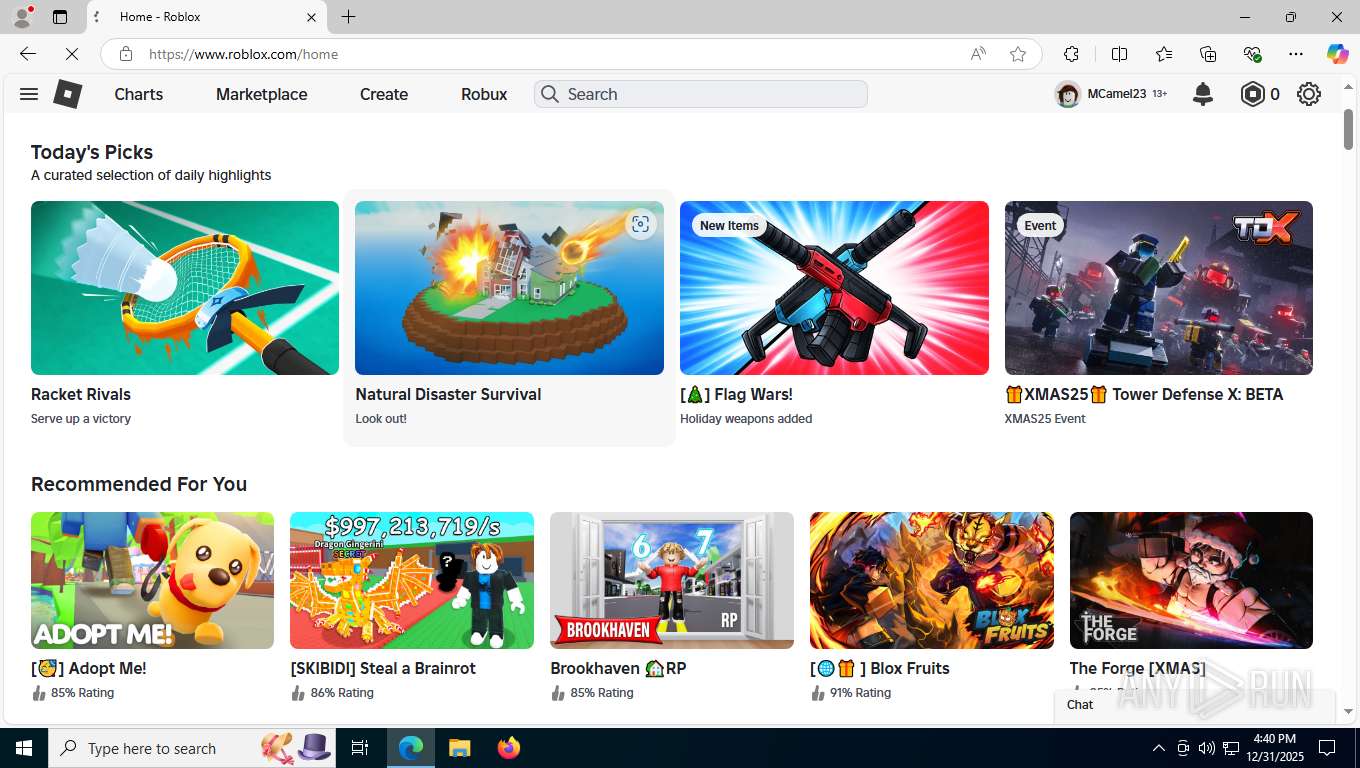Open the taskbar volume control
1360x768 pixels.
(1207, 748)
